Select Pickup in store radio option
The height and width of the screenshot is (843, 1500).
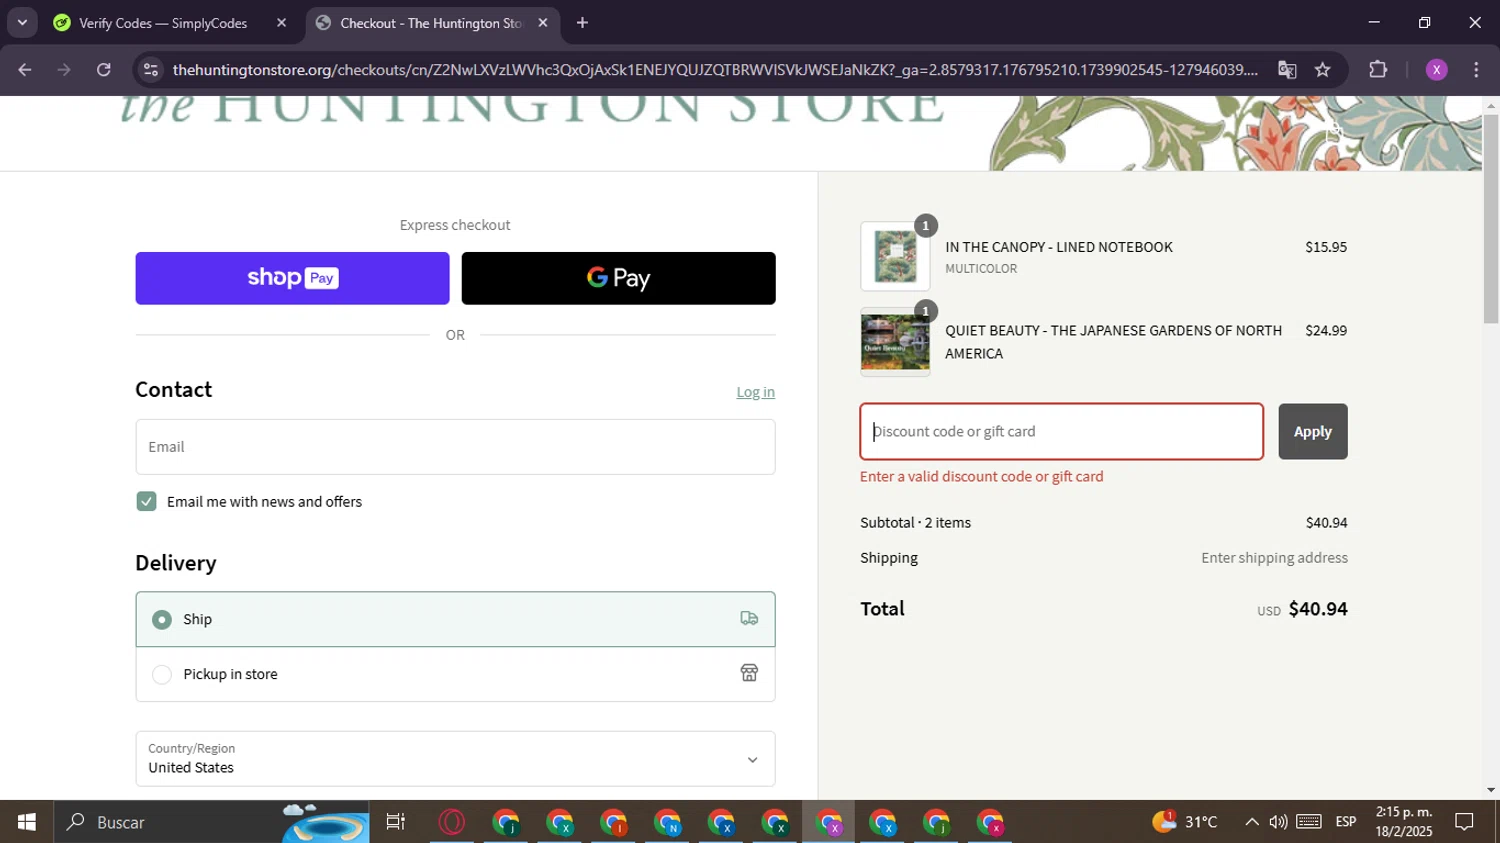[162, 675]
